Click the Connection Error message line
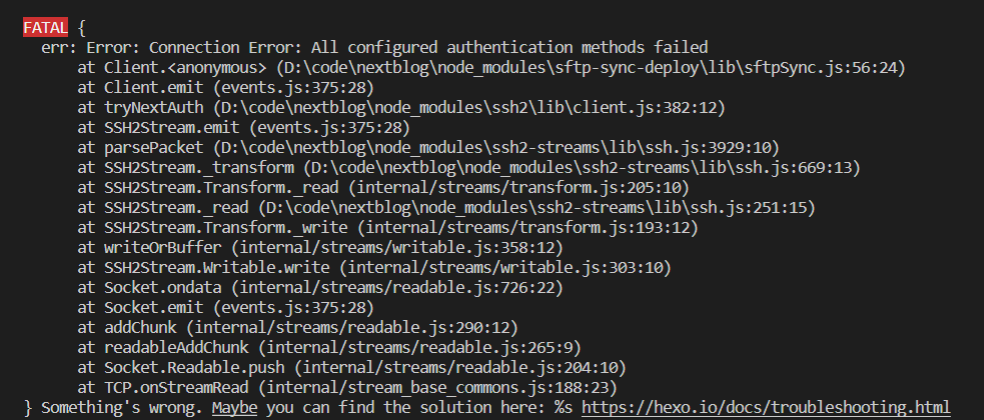984x420 pixels. 375,48
